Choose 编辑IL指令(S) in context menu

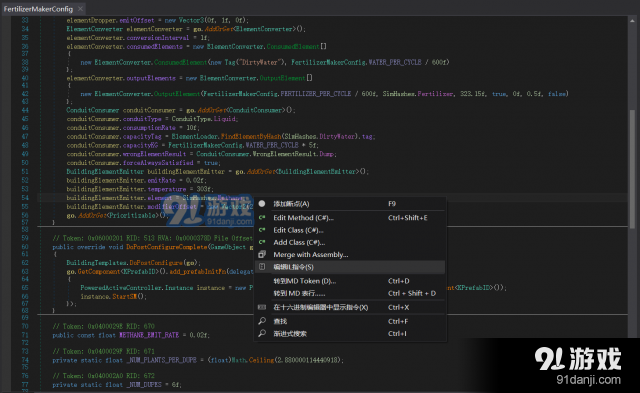tap(350, 267)
